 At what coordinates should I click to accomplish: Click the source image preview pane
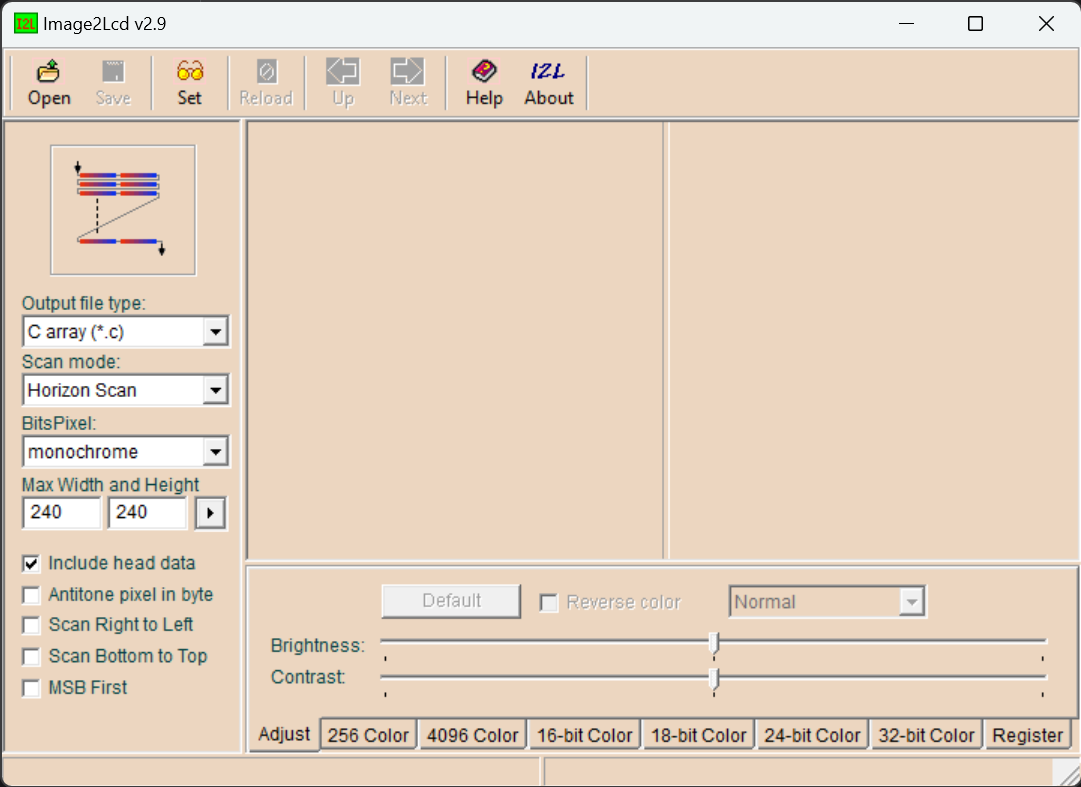(x=455, y=341)
